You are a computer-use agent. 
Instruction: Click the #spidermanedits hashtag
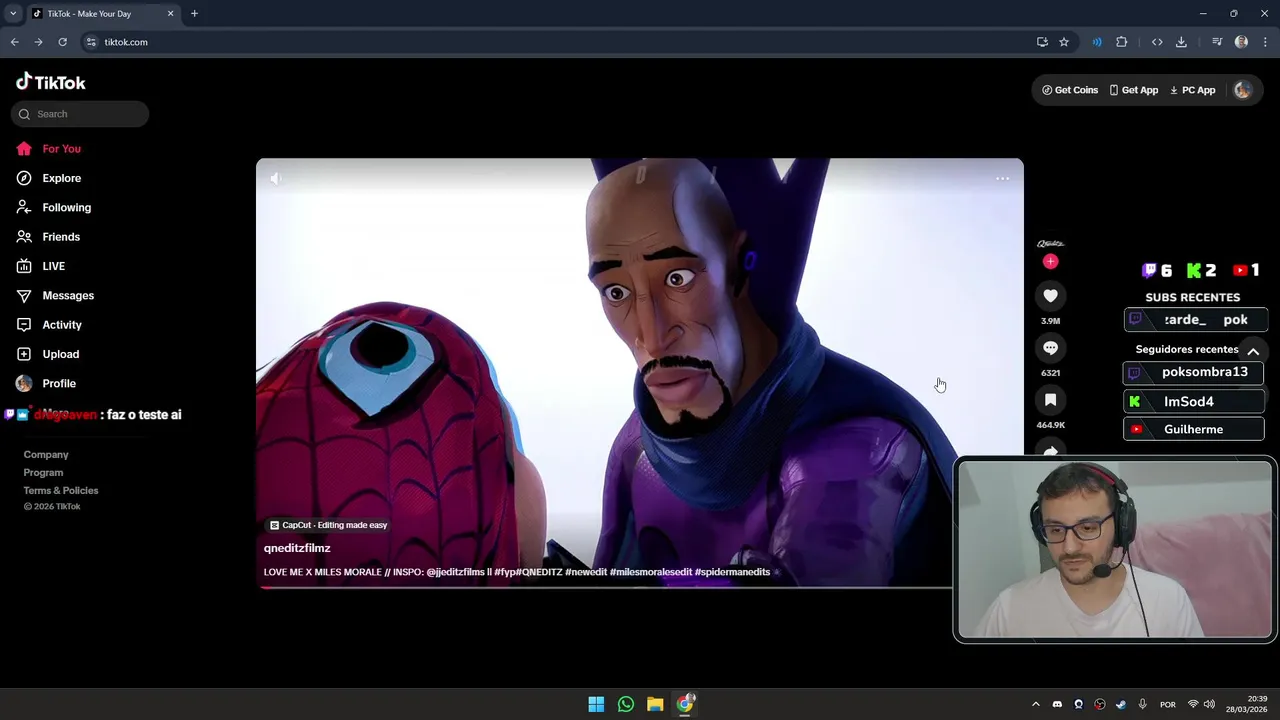[733, 572]
